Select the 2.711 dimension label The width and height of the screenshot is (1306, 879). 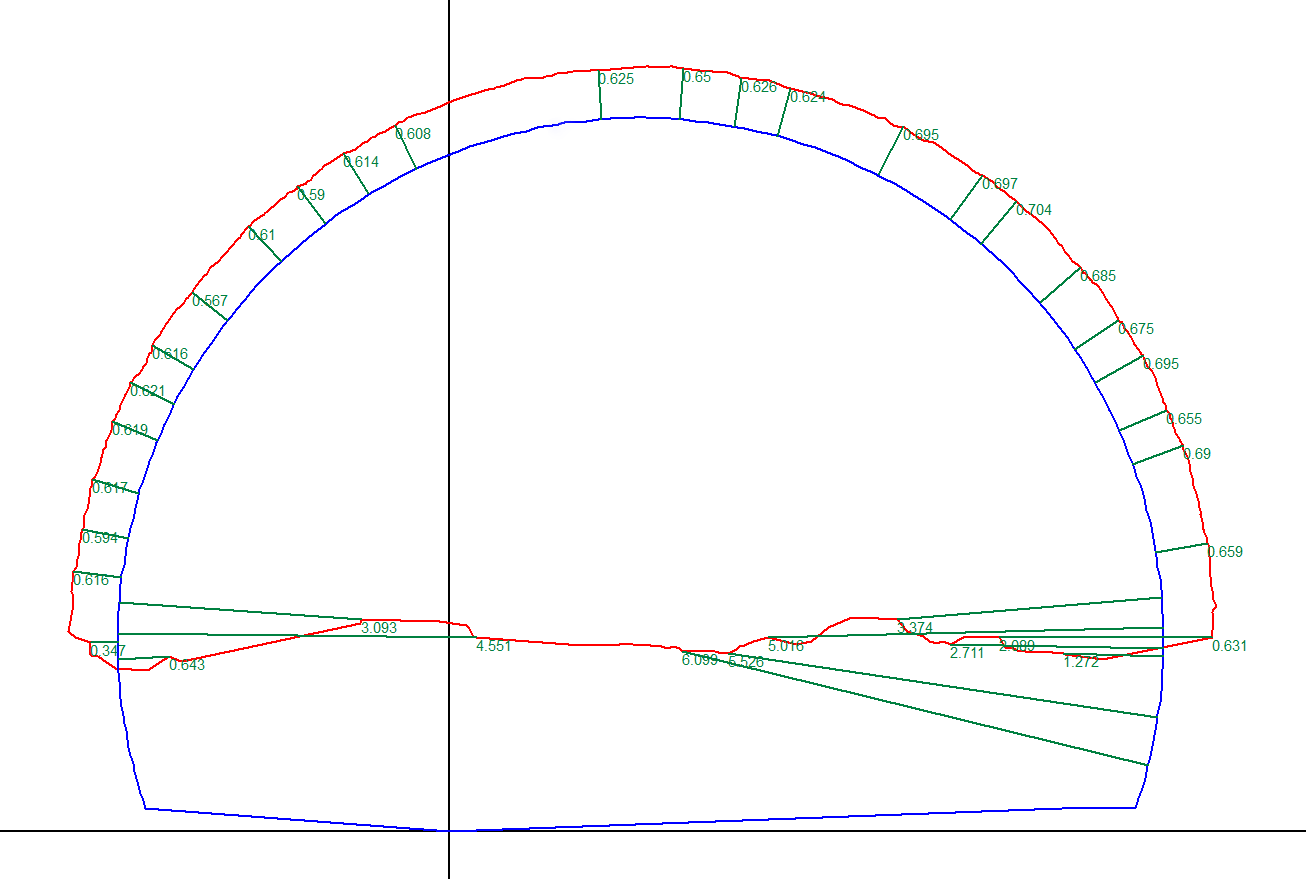967,653
